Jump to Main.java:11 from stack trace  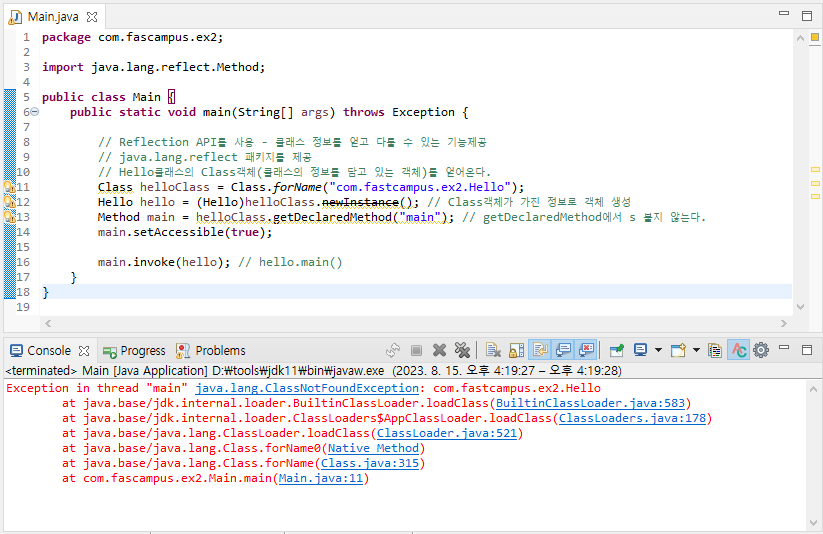coord(321,478)
